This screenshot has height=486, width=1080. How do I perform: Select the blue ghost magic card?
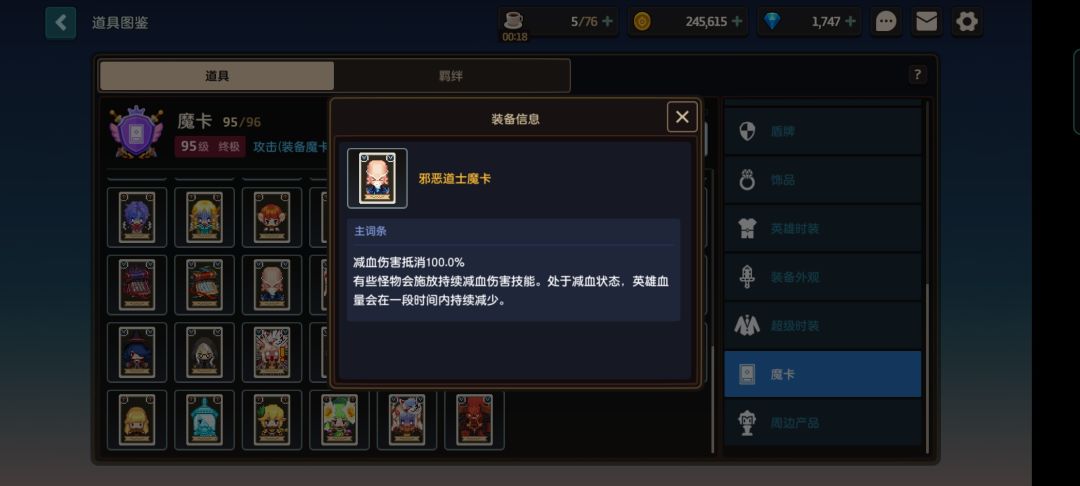click(205, 420)
